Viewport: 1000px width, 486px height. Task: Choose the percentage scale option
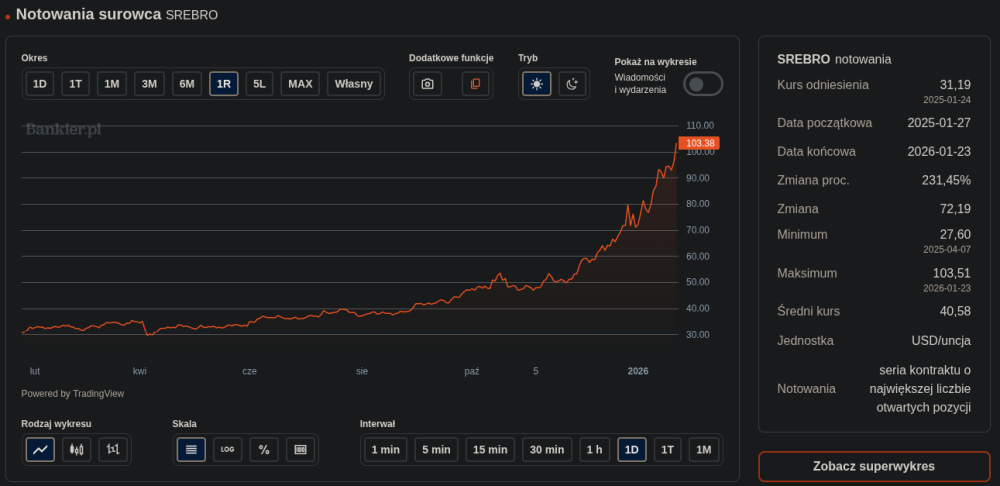[x=264, y=450]
